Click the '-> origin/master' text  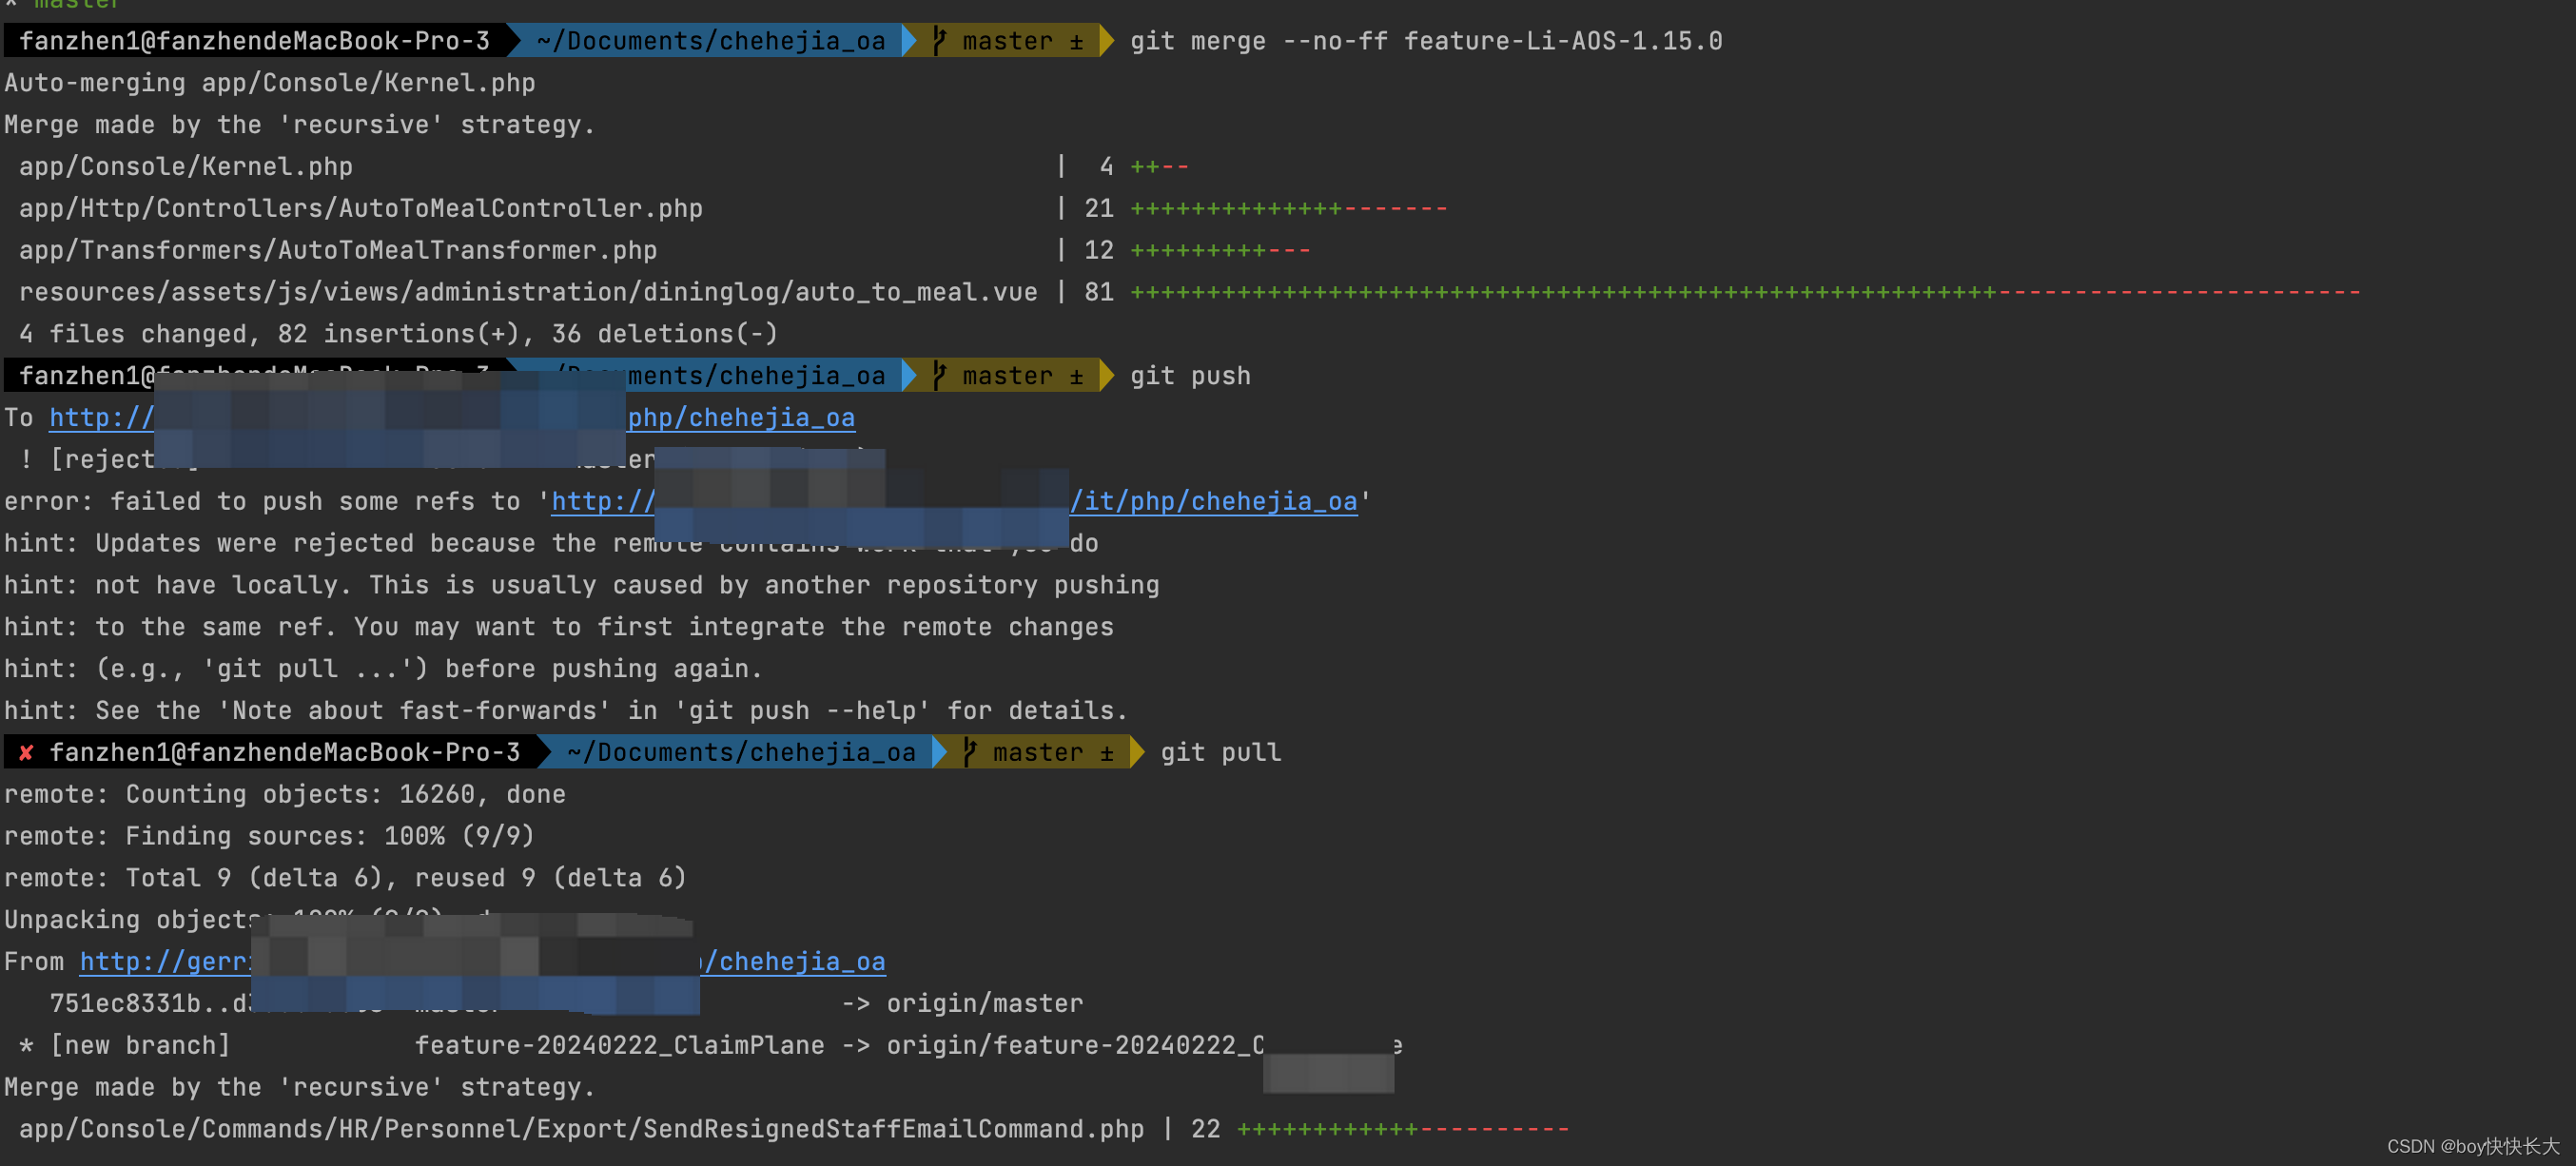pos(962,1003)
